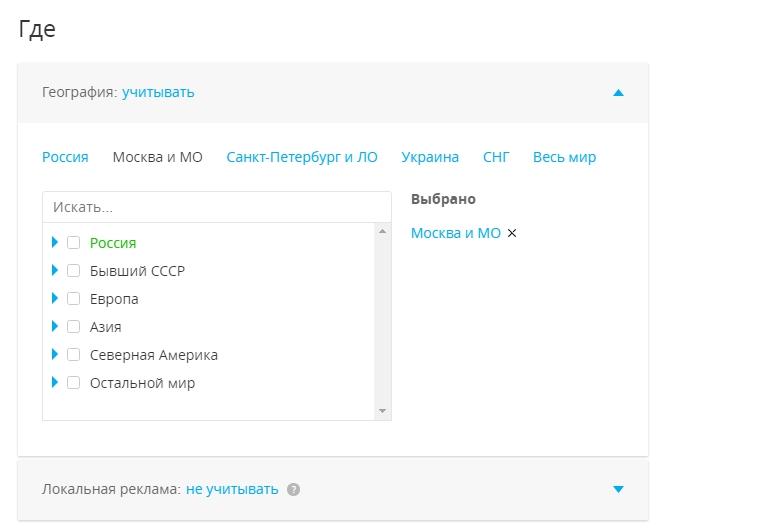Open the Локальная реклама help question icon
The width and height of the screenshot is (773, 529).
pos(293,490)
